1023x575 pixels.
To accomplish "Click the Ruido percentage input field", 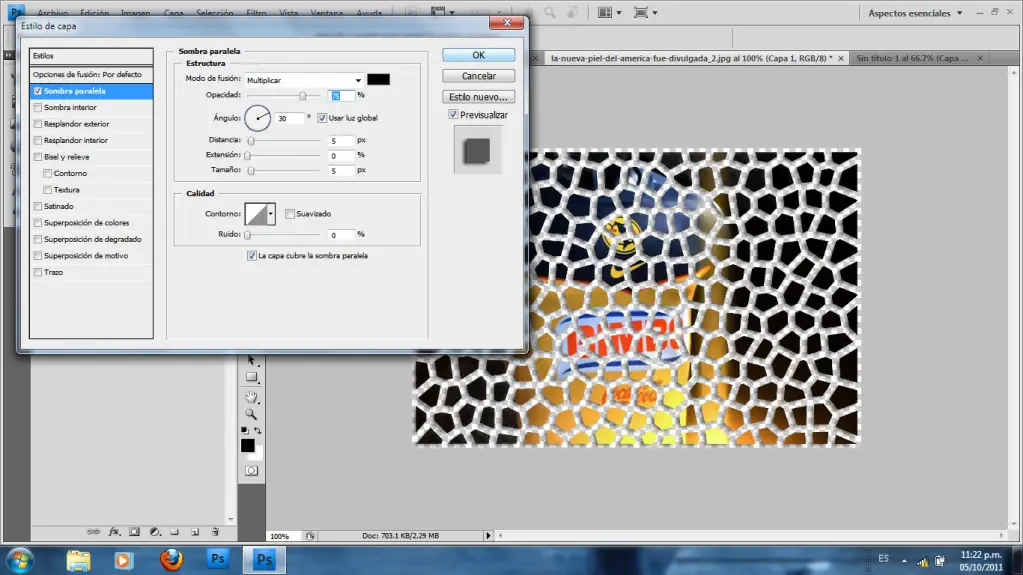I will (x=341, y=234).
